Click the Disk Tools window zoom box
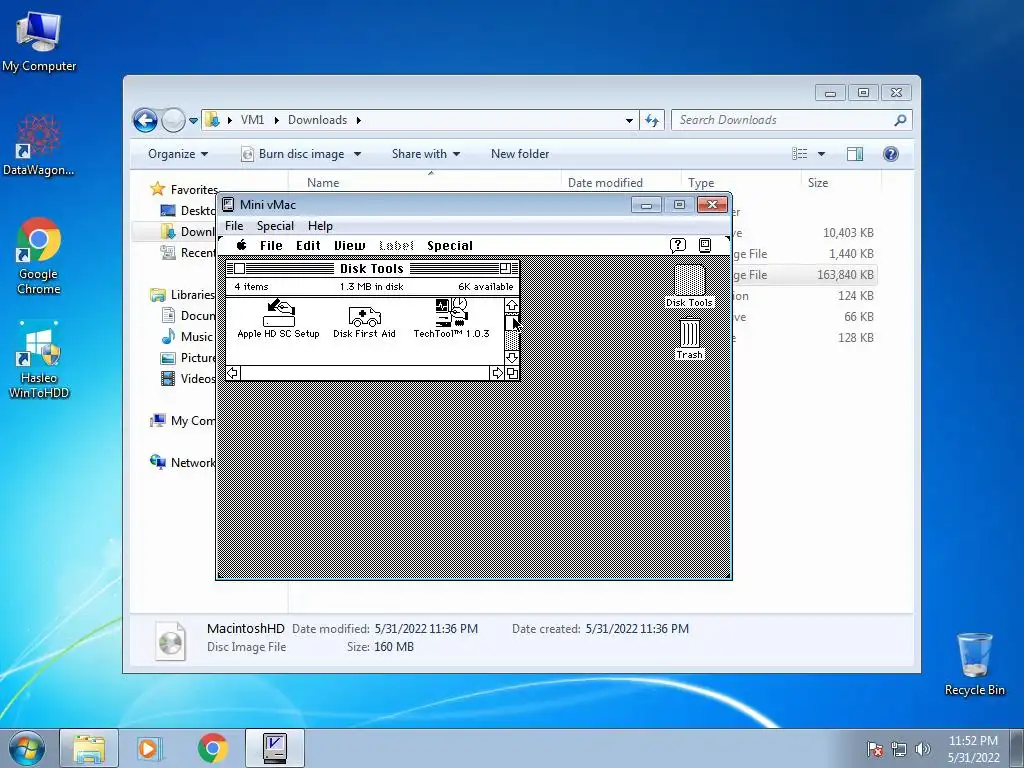Image resolution: width=1024 pixels, height=768 pixels. click(x=505, y=268)
